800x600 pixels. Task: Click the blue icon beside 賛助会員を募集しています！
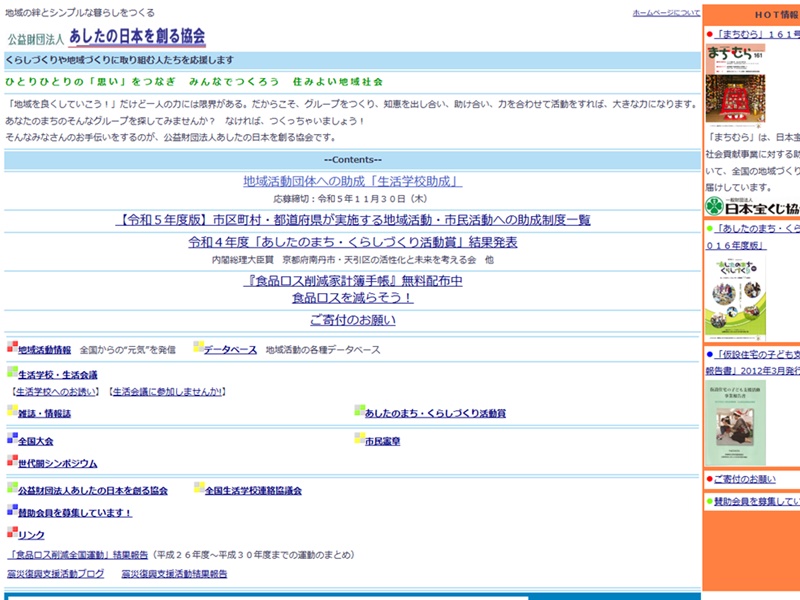[x=12, y=510]
